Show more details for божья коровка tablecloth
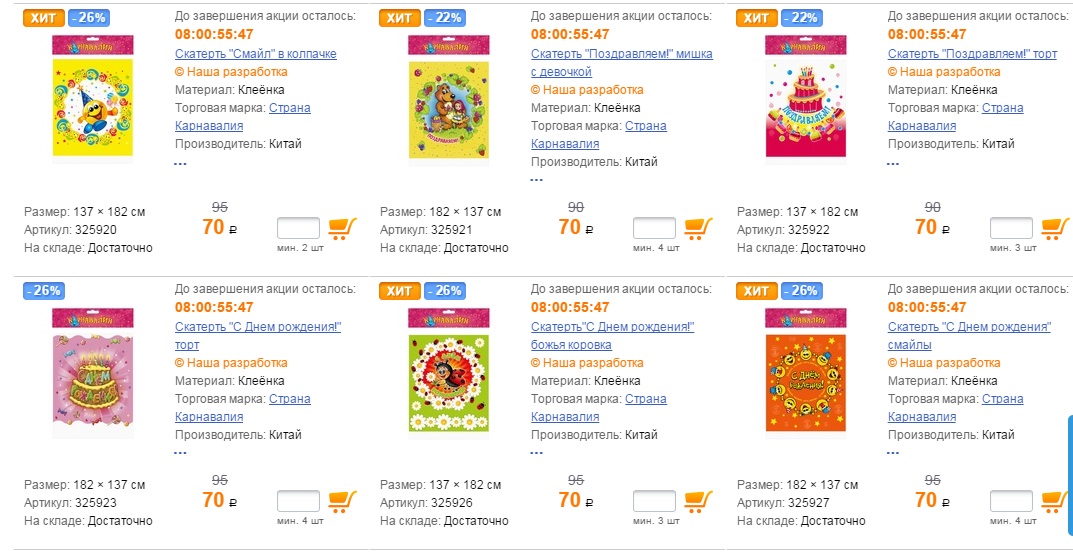The width and height of the screenshot is (1073, 553). pos(537,453)
